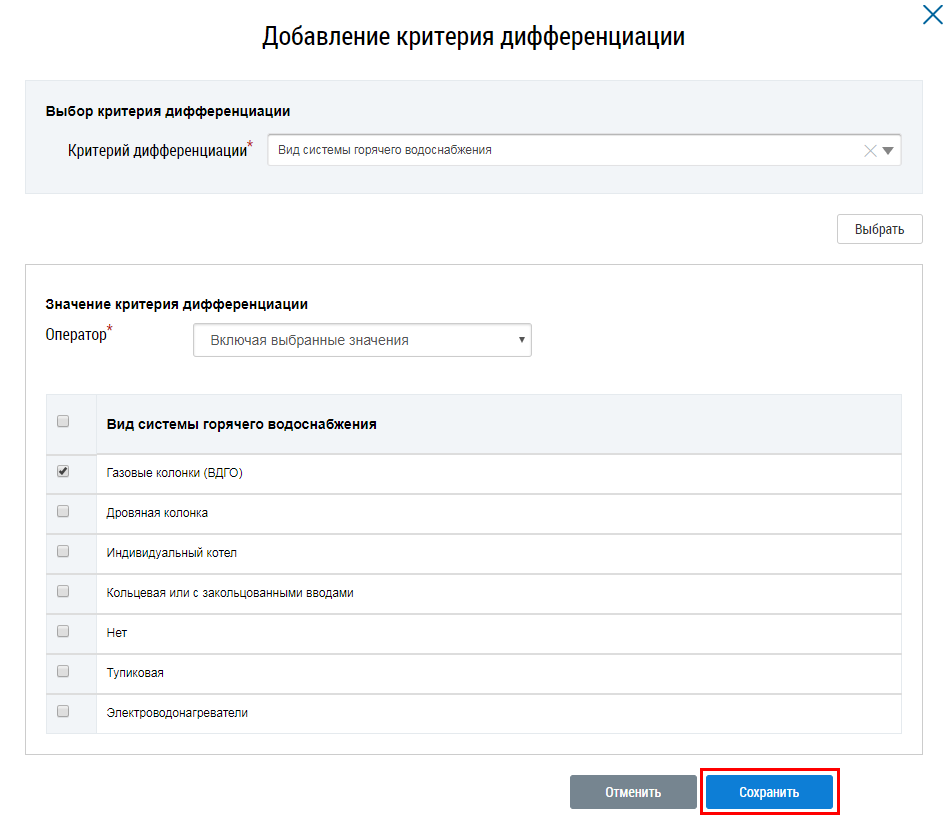Enable the Индивидуальный котел checkbox

pyautogui.click(x=63, y=552)
